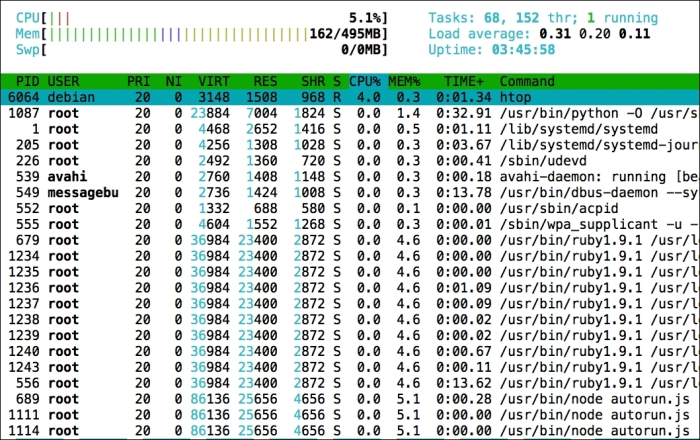Click the Command column header
This screenshot has width=700, height=440.
527,81
